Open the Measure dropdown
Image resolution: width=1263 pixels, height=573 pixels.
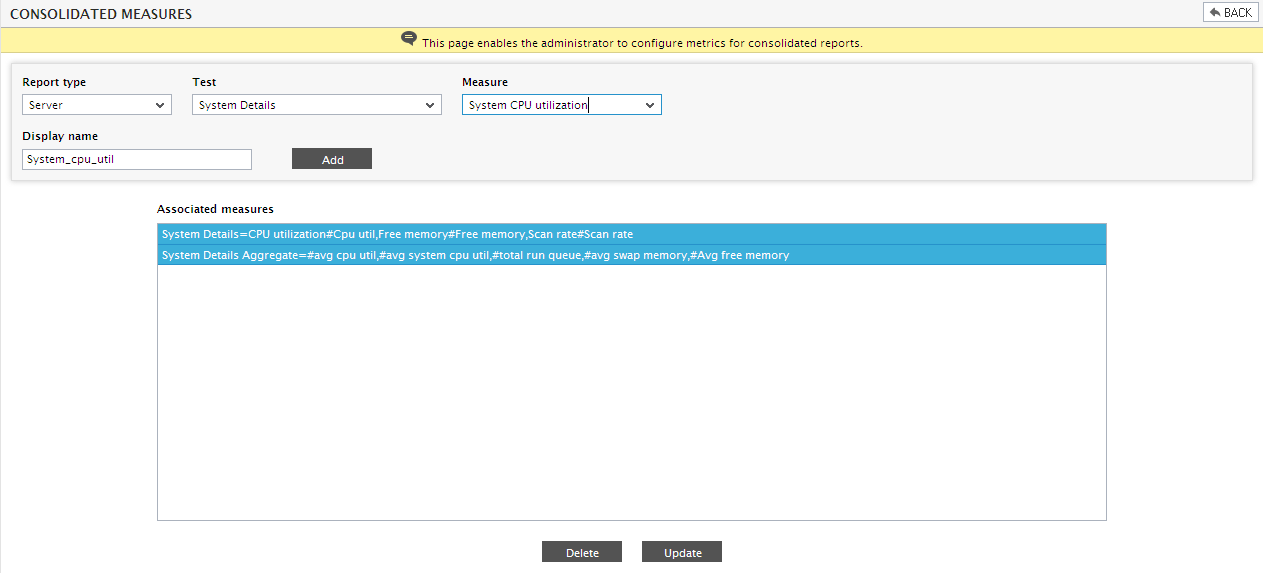coord(562,105)
